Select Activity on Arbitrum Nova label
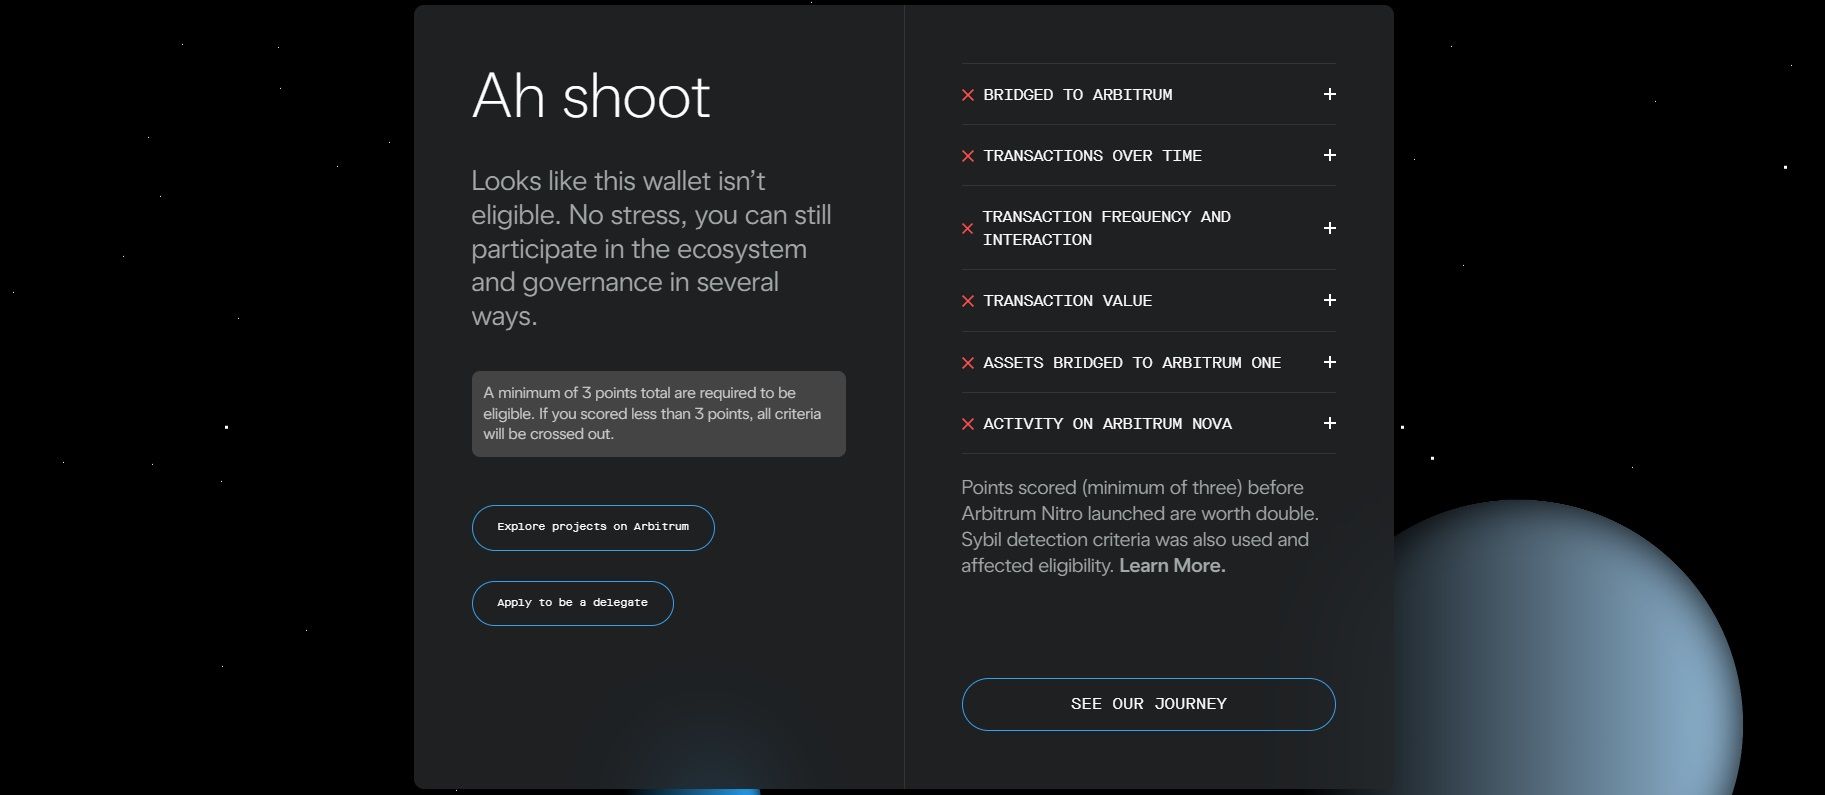 (x=1107, y=424)
